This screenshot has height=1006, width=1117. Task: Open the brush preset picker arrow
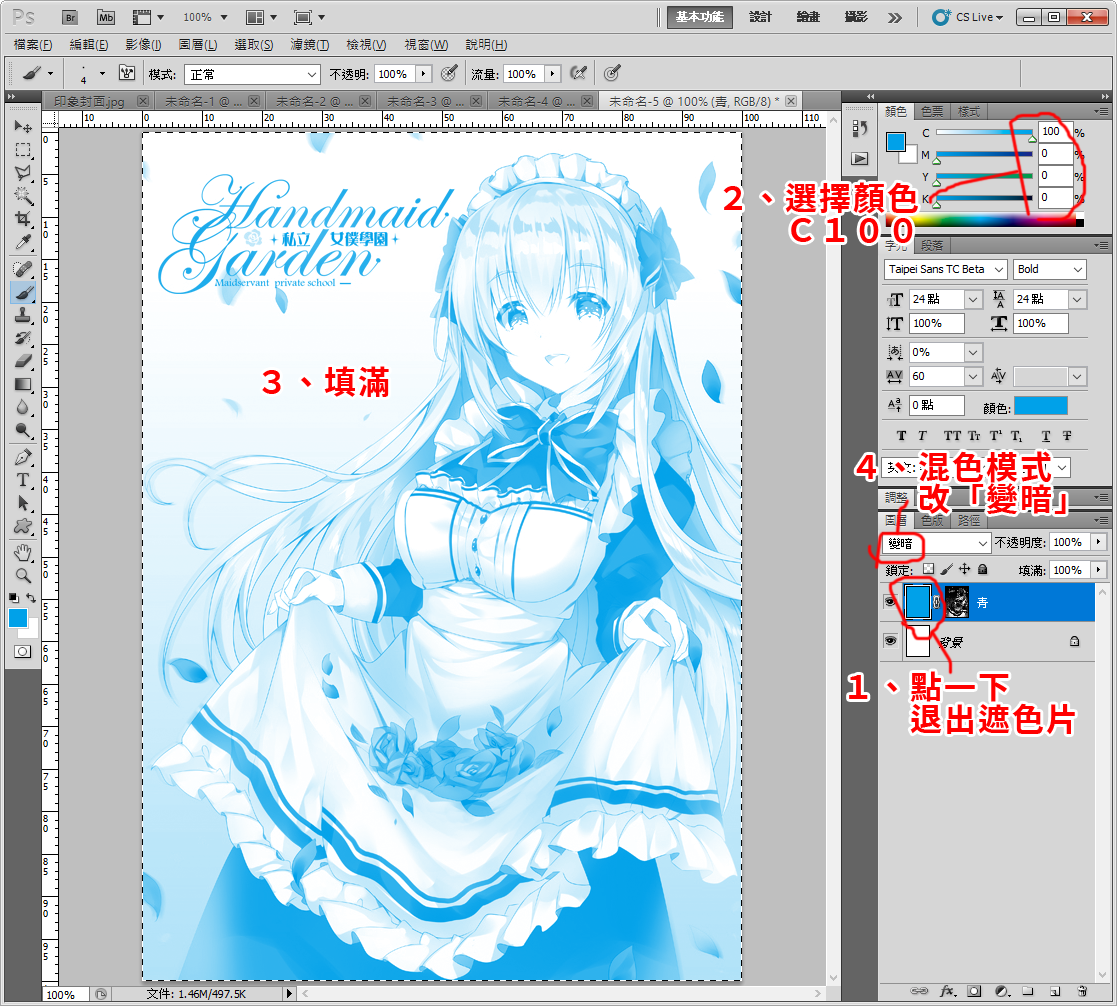coord(102,73)
